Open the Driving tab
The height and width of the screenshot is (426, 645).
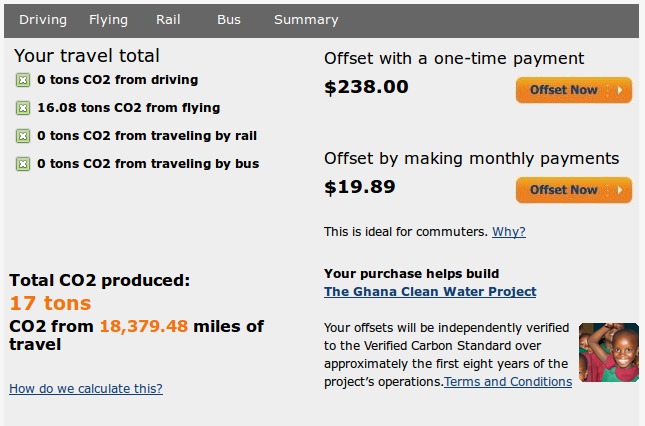[43, 19]
